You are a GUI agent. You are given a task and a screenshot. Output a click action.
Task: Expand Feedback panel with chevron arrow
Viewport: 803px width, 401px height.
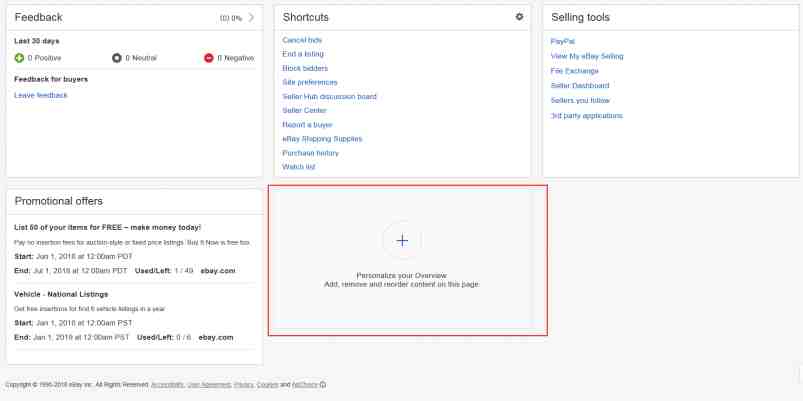pos(251,17)
